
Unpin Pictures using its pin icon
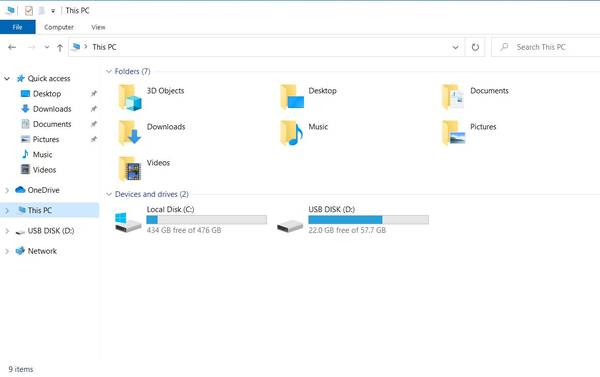coord(94,139)
